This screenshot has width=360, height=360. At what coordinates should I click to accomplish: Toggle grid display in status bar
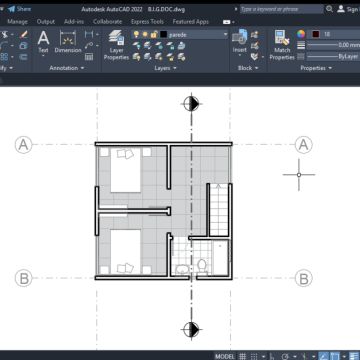click(243, 356)
